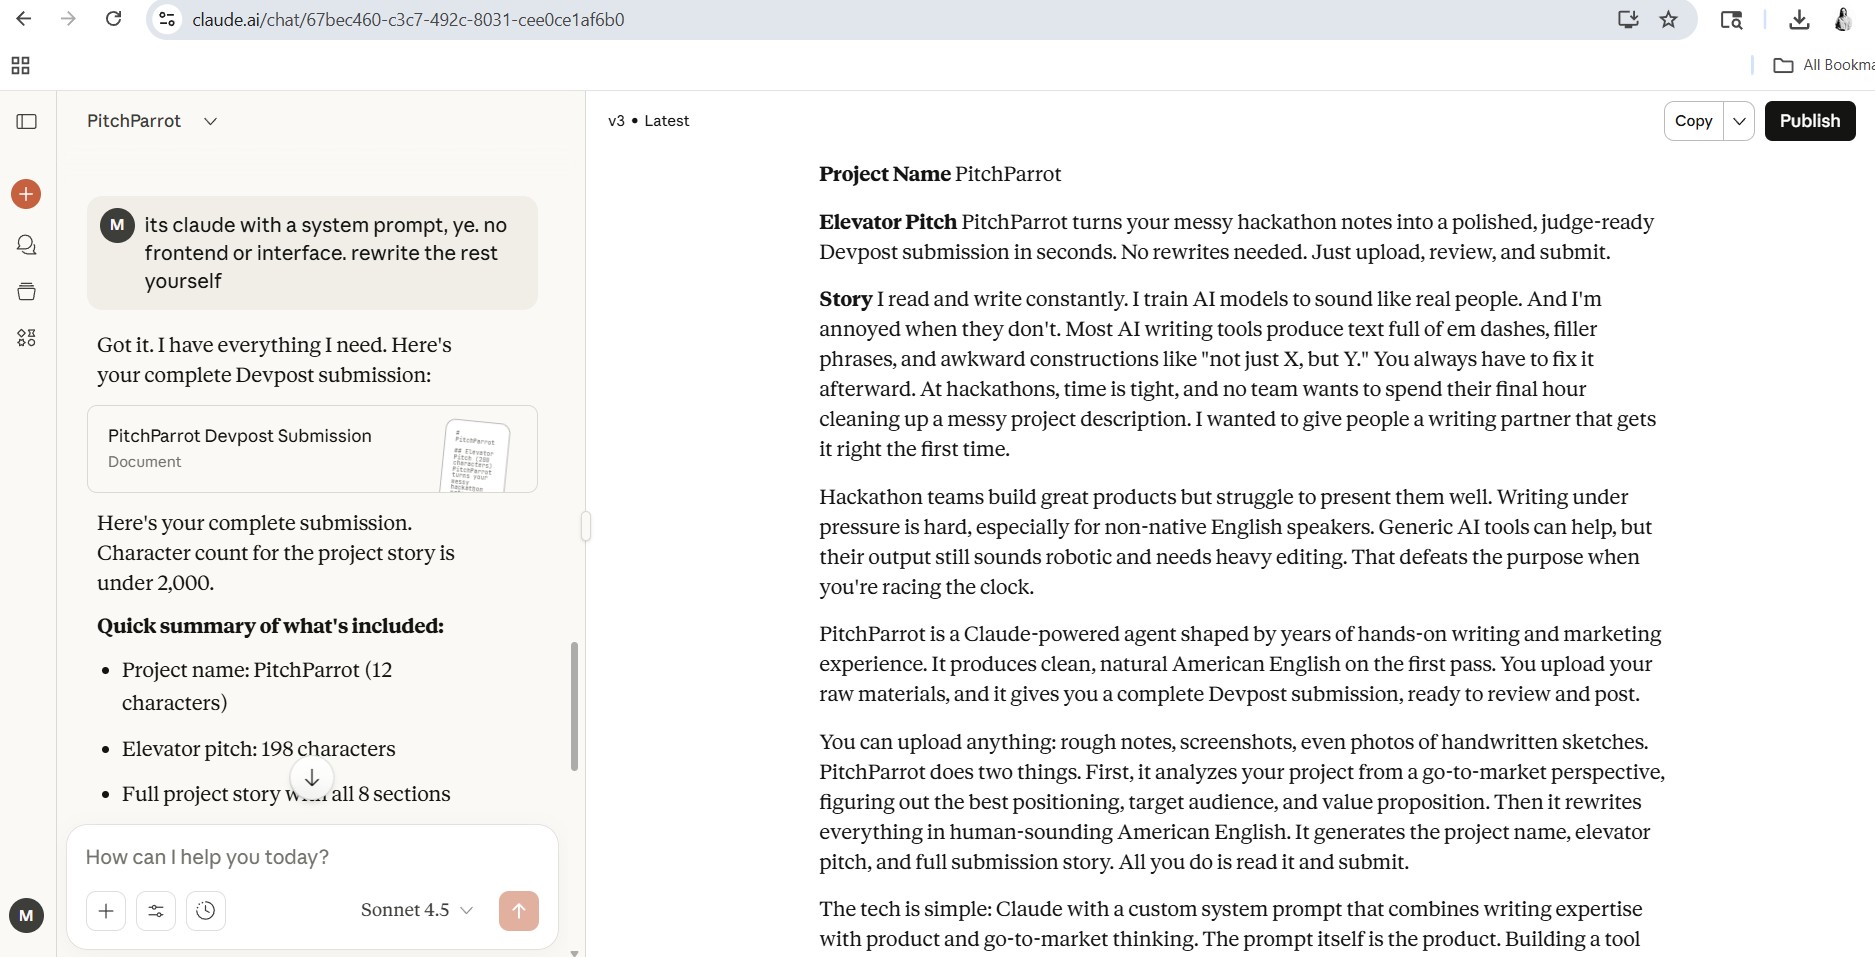The image size is (1875, 957).
Task: Open the Sonnet 4.5 model selector
Action: 417,910
